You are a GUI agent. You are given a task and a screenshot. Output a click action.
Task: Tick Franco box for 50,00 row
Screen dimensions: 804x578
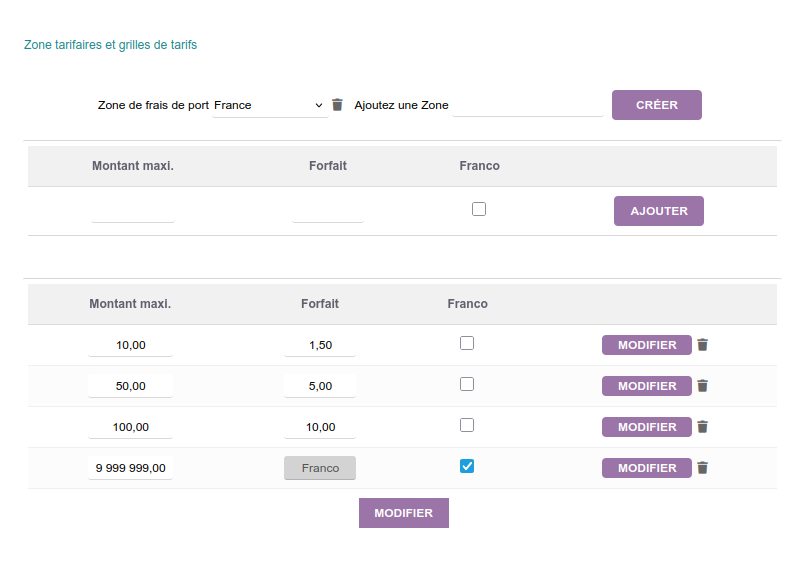pos(467,384)
